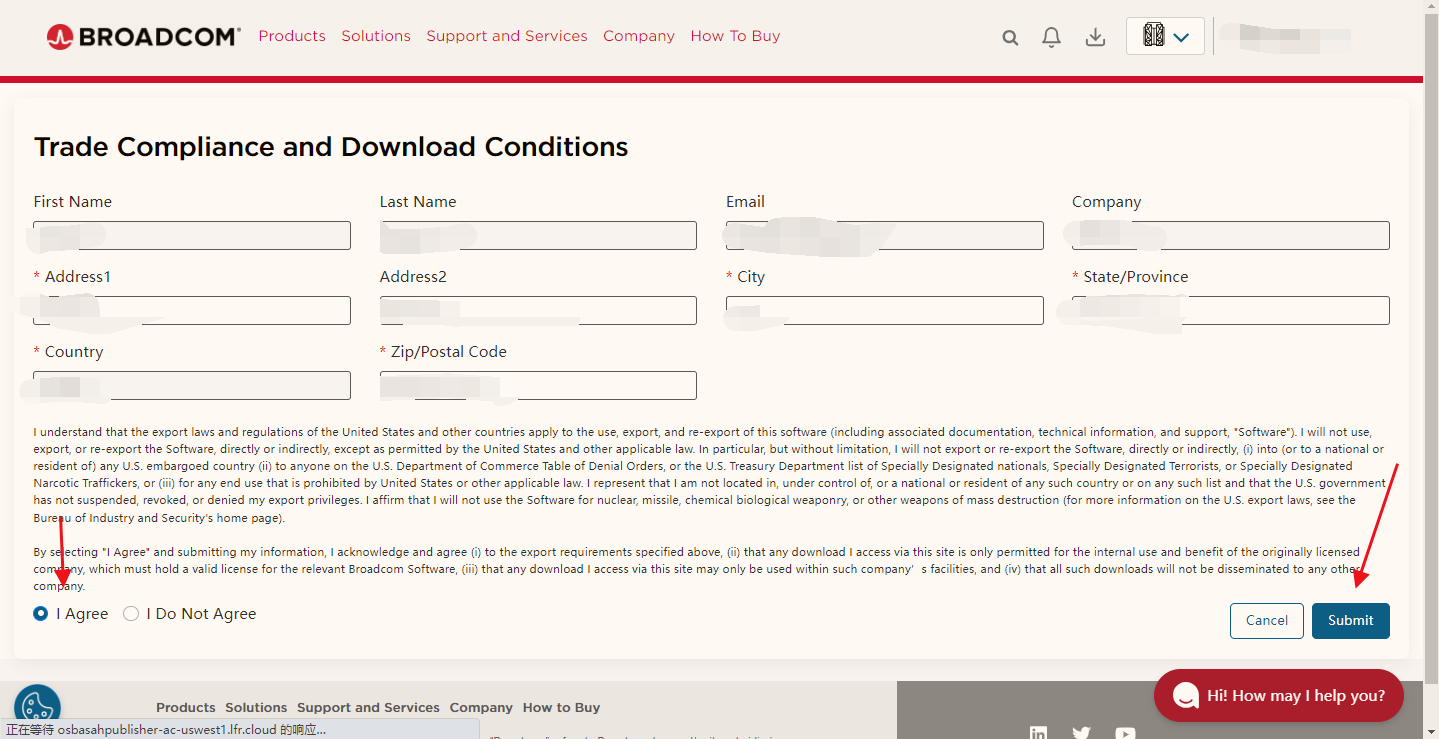This screenshot has height=739, width=1439.
Task: Click the First Name field
Action: (x=192, y=235)
